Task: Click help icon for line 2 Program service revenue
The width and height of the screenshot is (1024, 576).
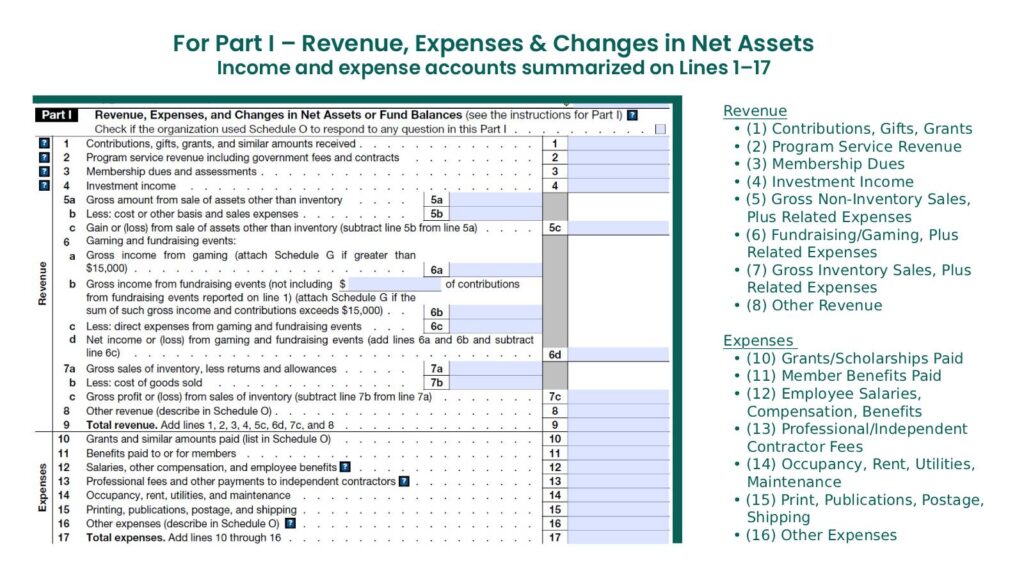Action: click(x=43, y=158)
